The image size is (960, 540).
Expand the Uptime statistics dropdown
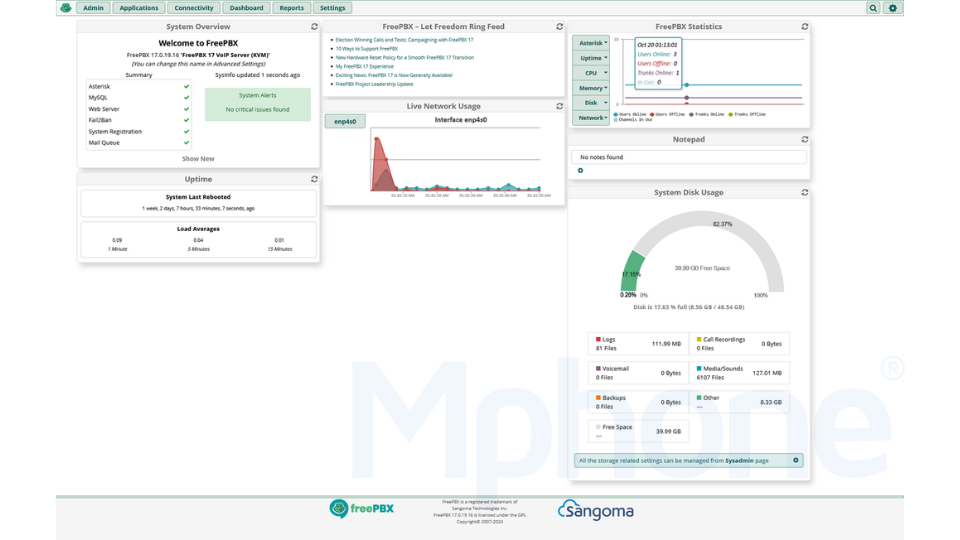[x=591, y=58]
